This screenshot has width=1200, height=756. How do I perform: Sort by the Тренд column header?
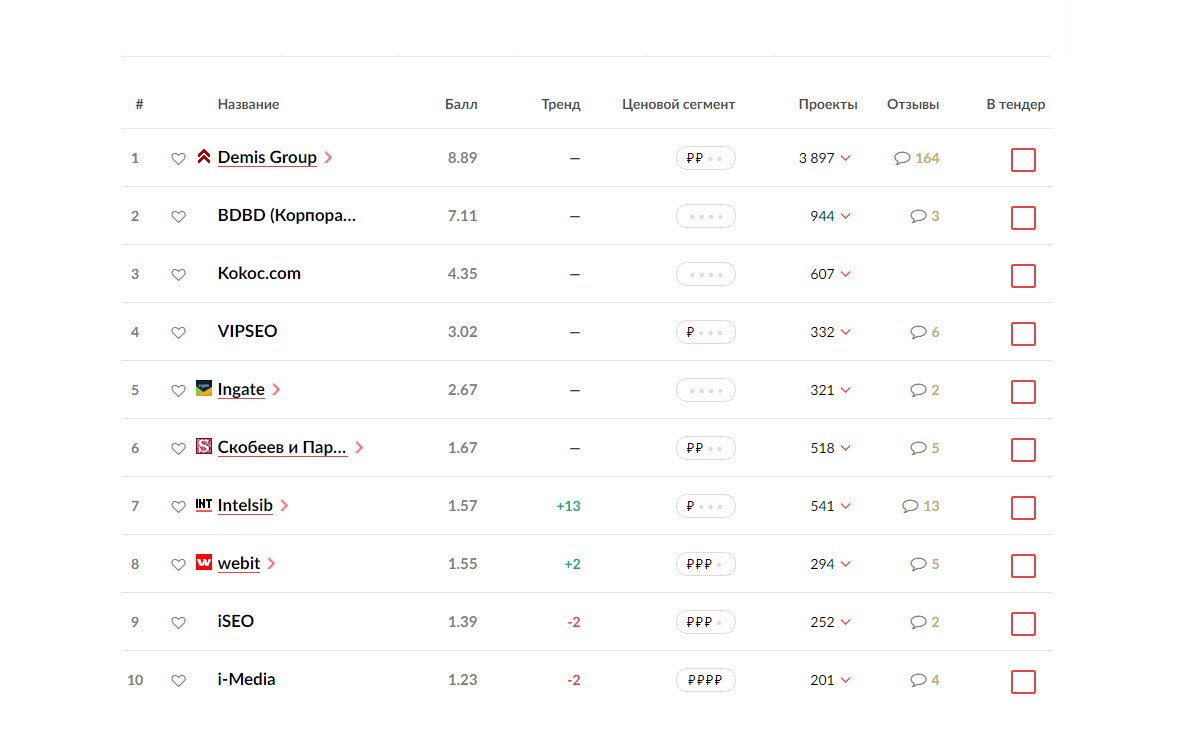561,104
